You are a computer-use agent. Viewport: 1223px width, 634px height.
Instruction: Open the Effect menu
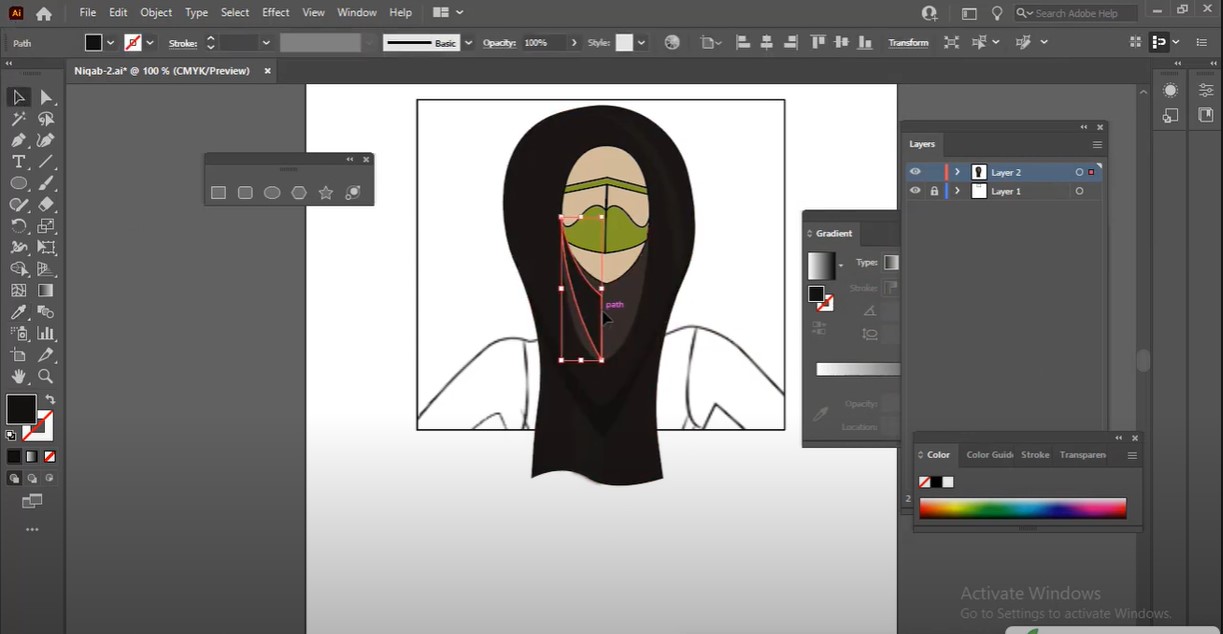click(275, 13)
